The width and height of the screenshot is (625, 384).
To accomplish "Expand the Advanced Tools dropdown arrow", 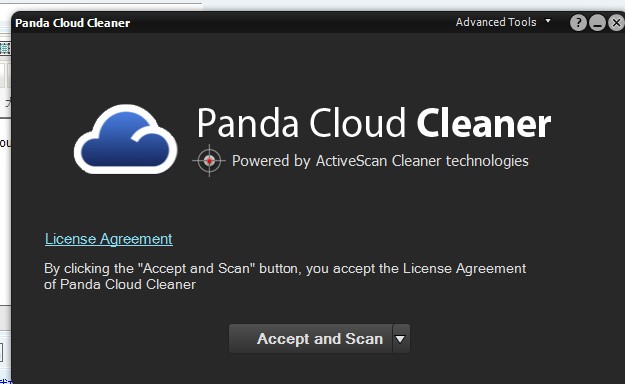I will pyautogui.click(x=548, y=20).
